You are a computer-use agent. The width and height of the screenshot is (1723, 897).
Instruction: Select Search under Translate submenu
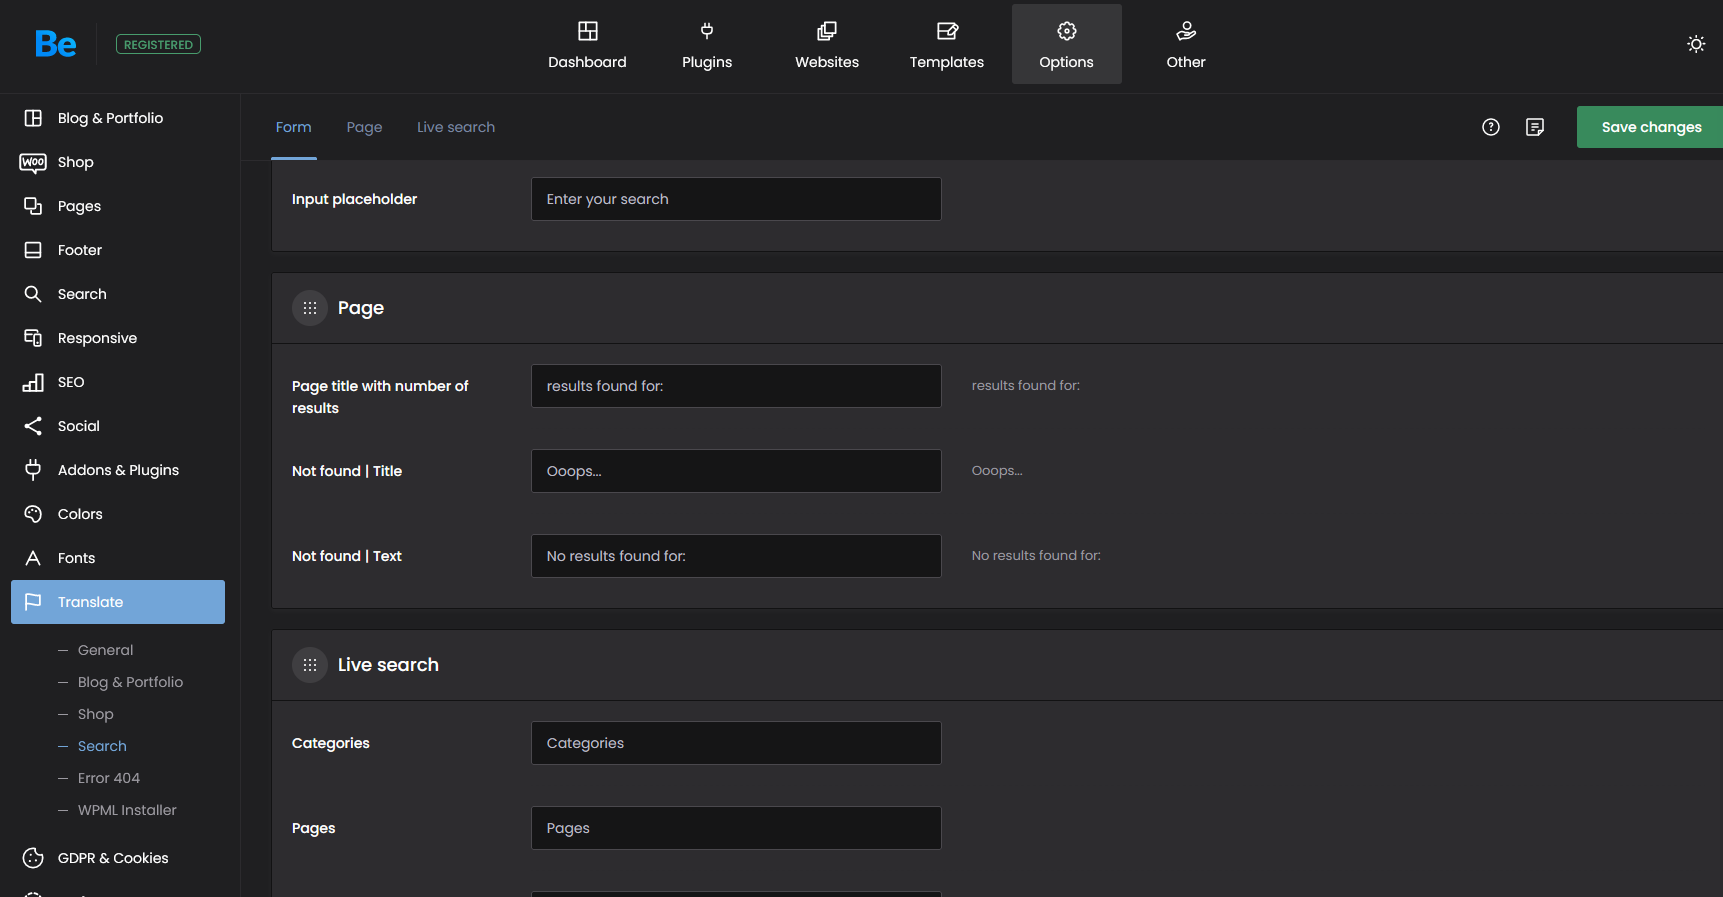[102, 746]
